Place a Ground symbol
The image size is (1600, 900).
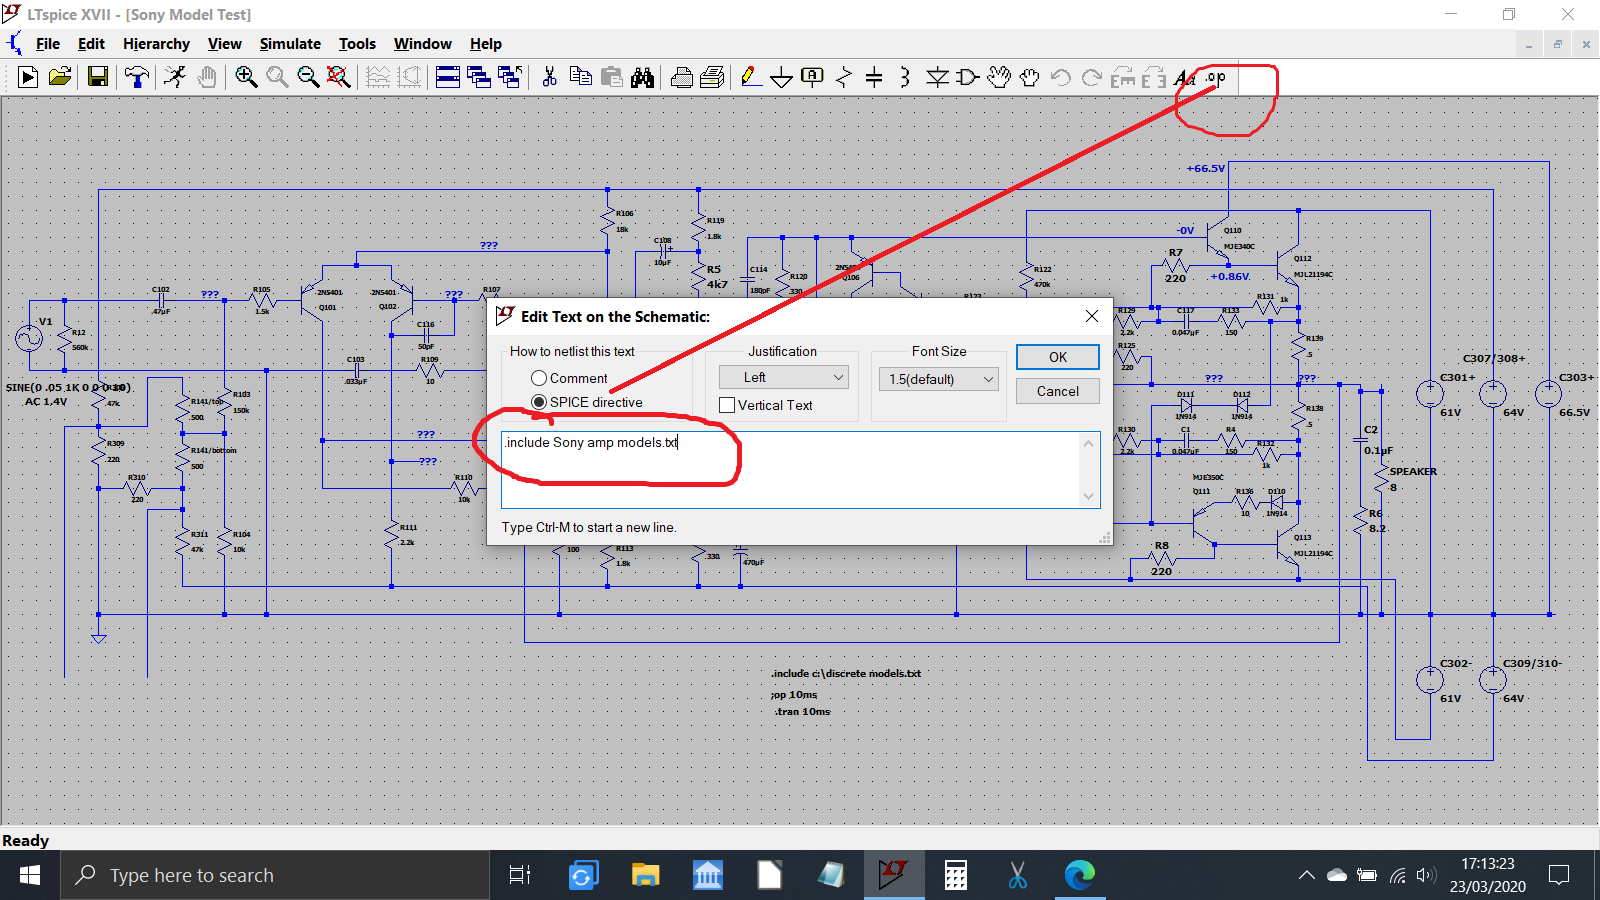[782, 77]
